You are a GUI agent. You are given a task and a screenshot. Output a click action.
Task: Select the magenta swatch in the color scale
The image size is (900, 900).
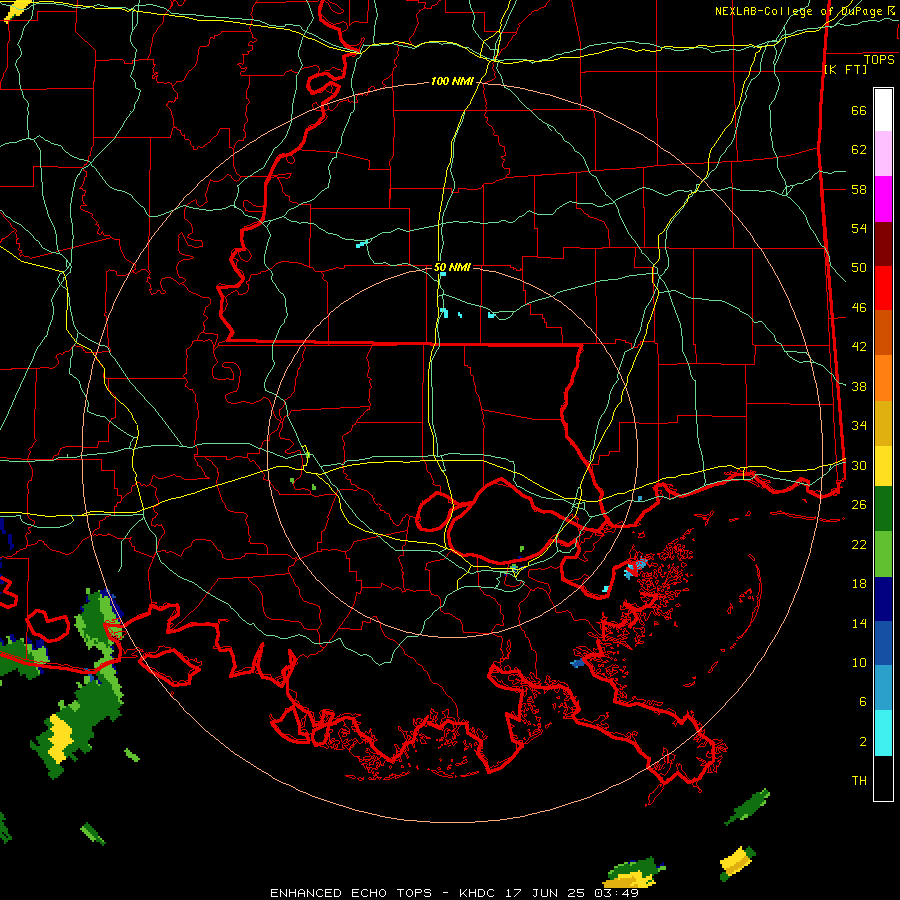click(x=883, y=199)
